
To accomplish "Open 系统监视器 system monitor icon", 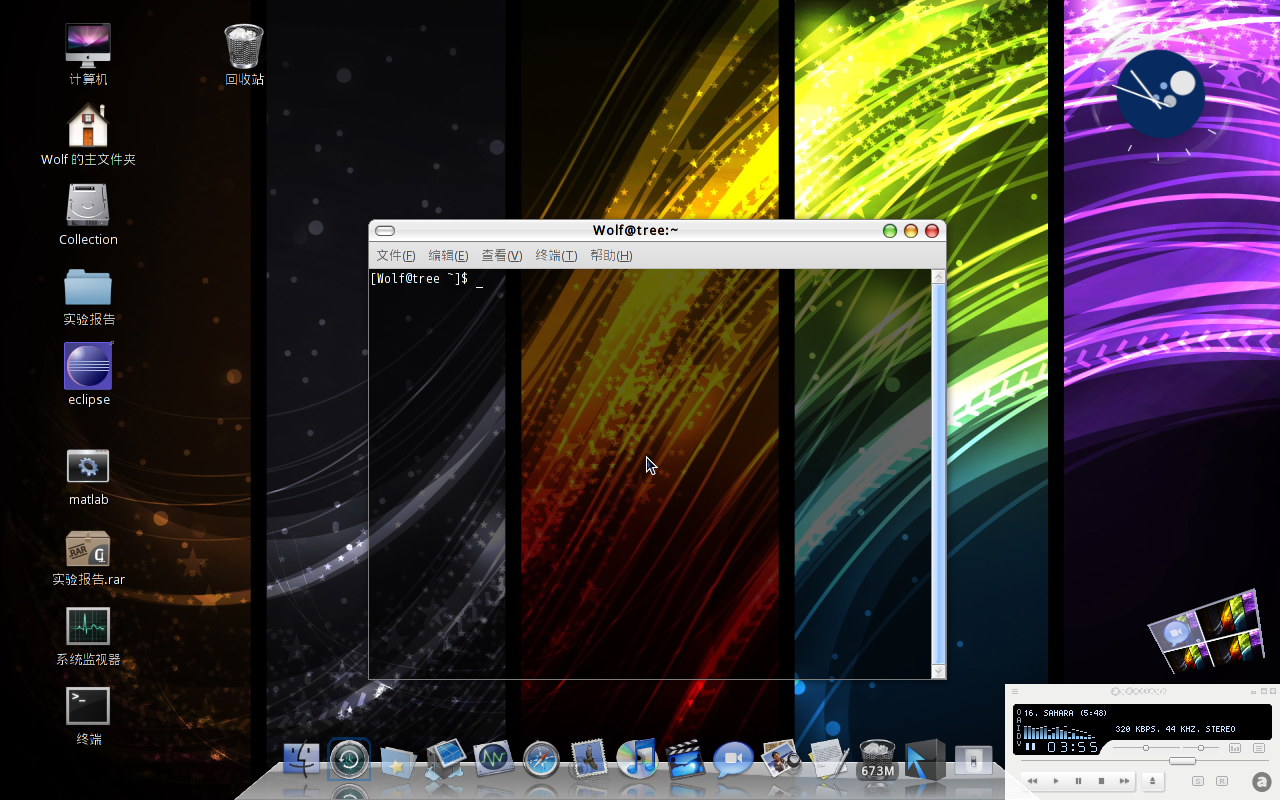I will (88, 626).
